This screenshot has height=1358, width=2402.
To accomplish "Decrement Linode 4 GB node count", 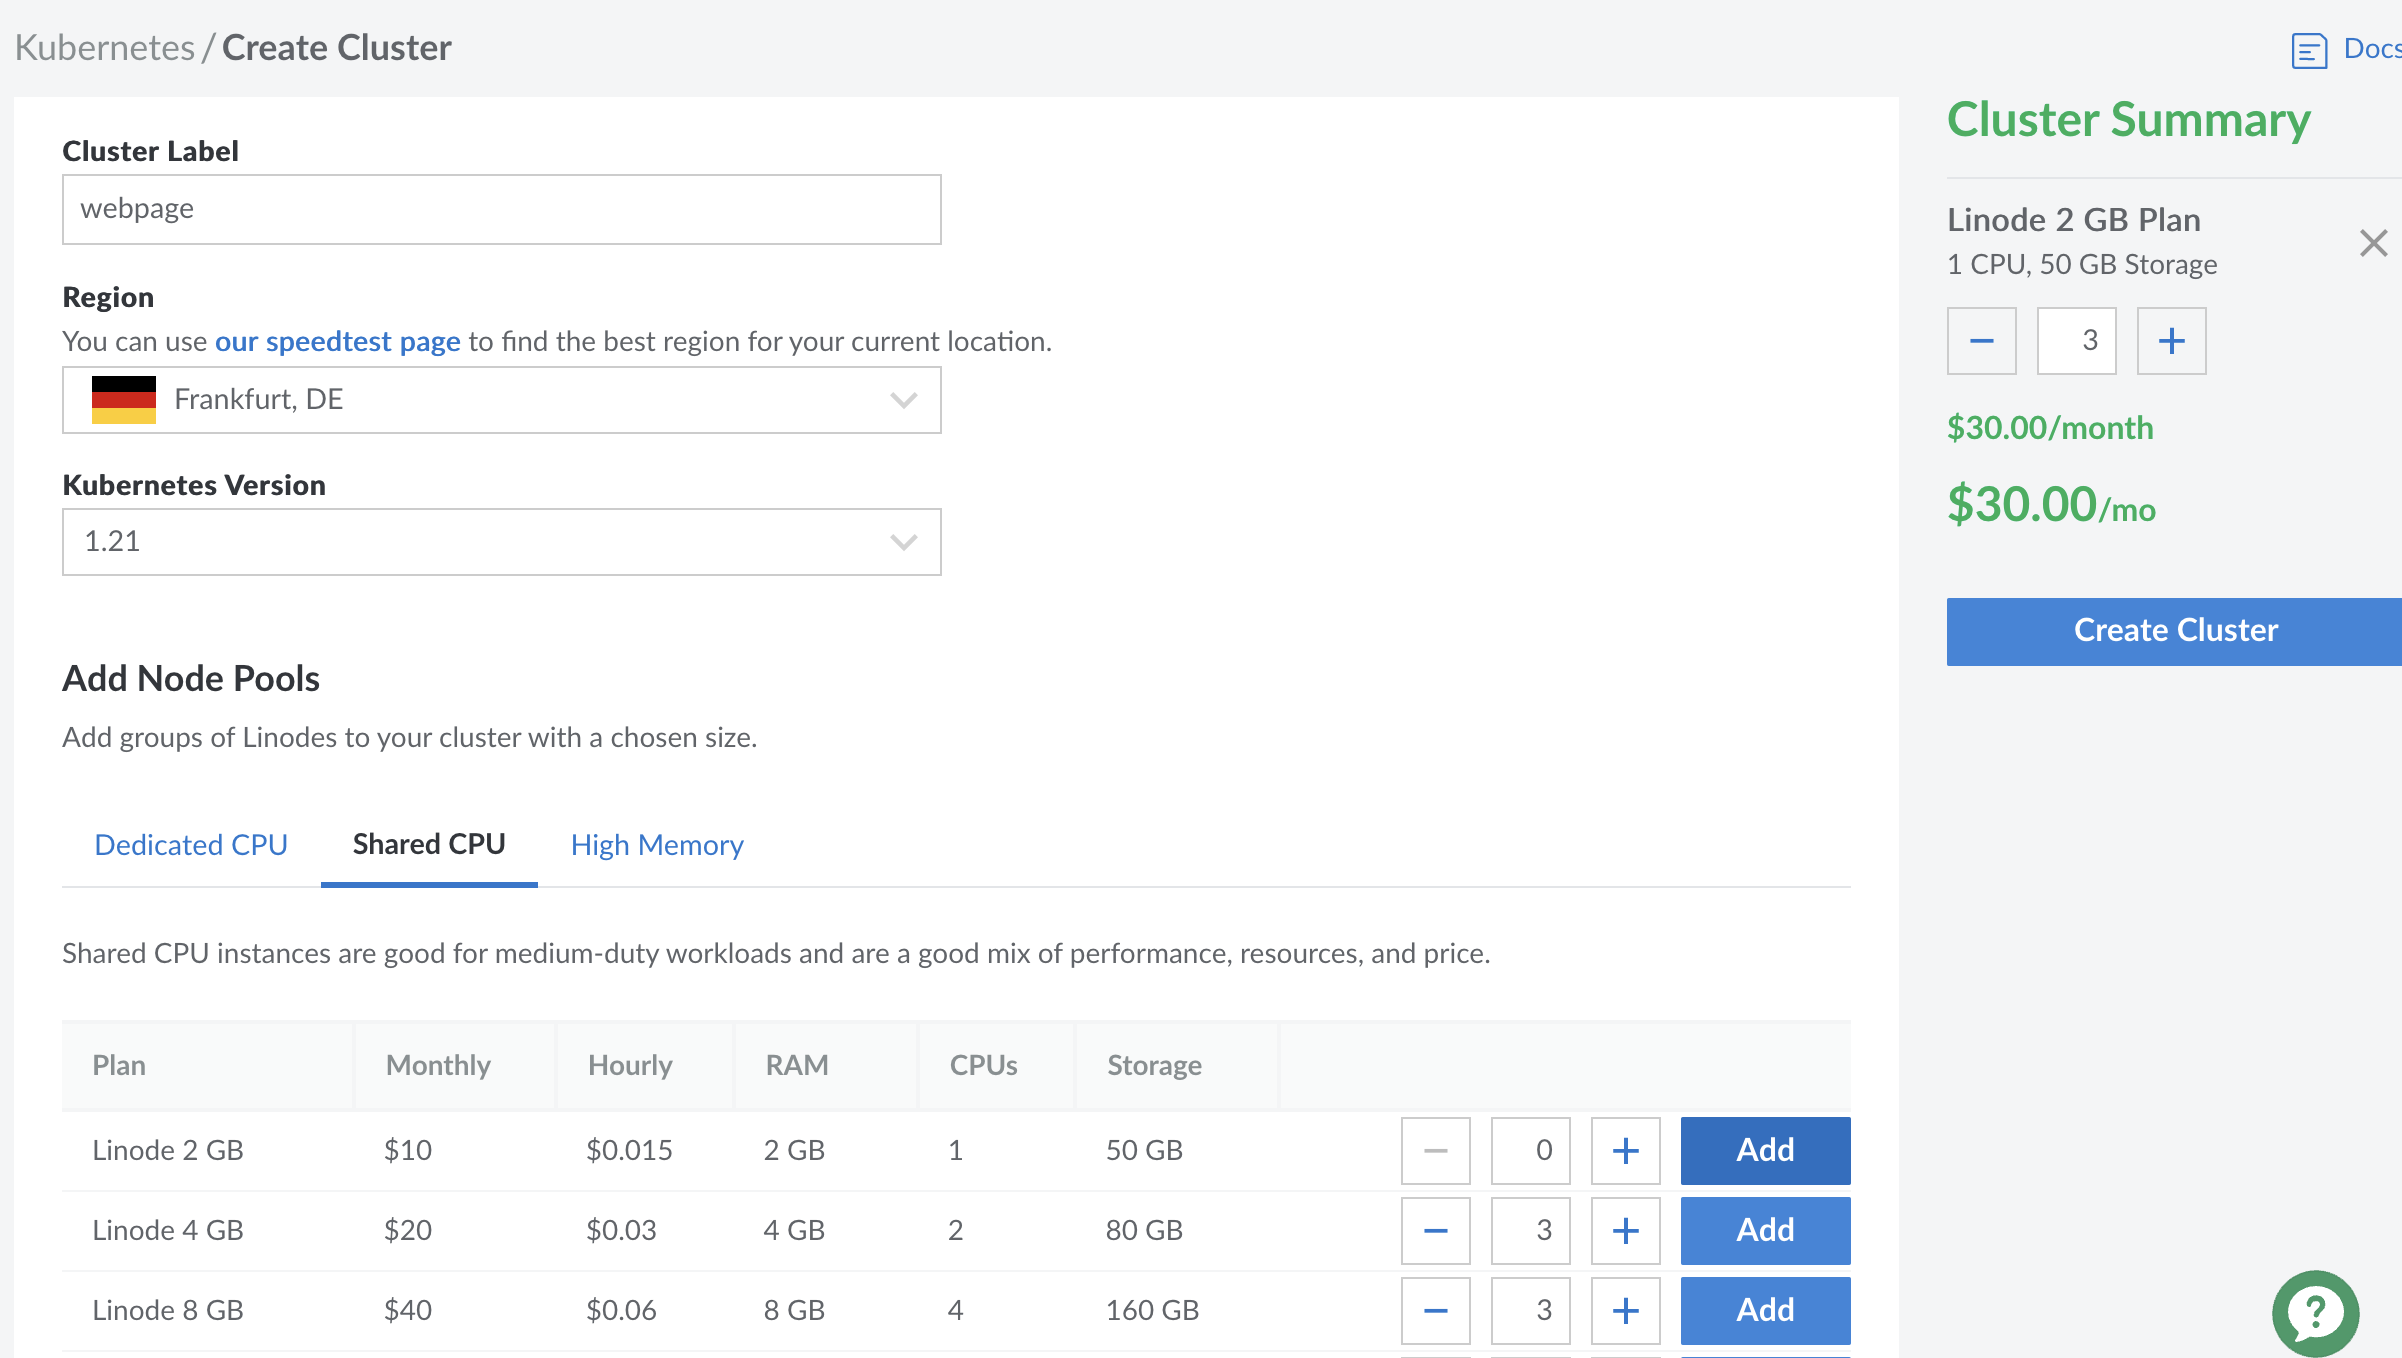I will click(x=1435, y=1230).
